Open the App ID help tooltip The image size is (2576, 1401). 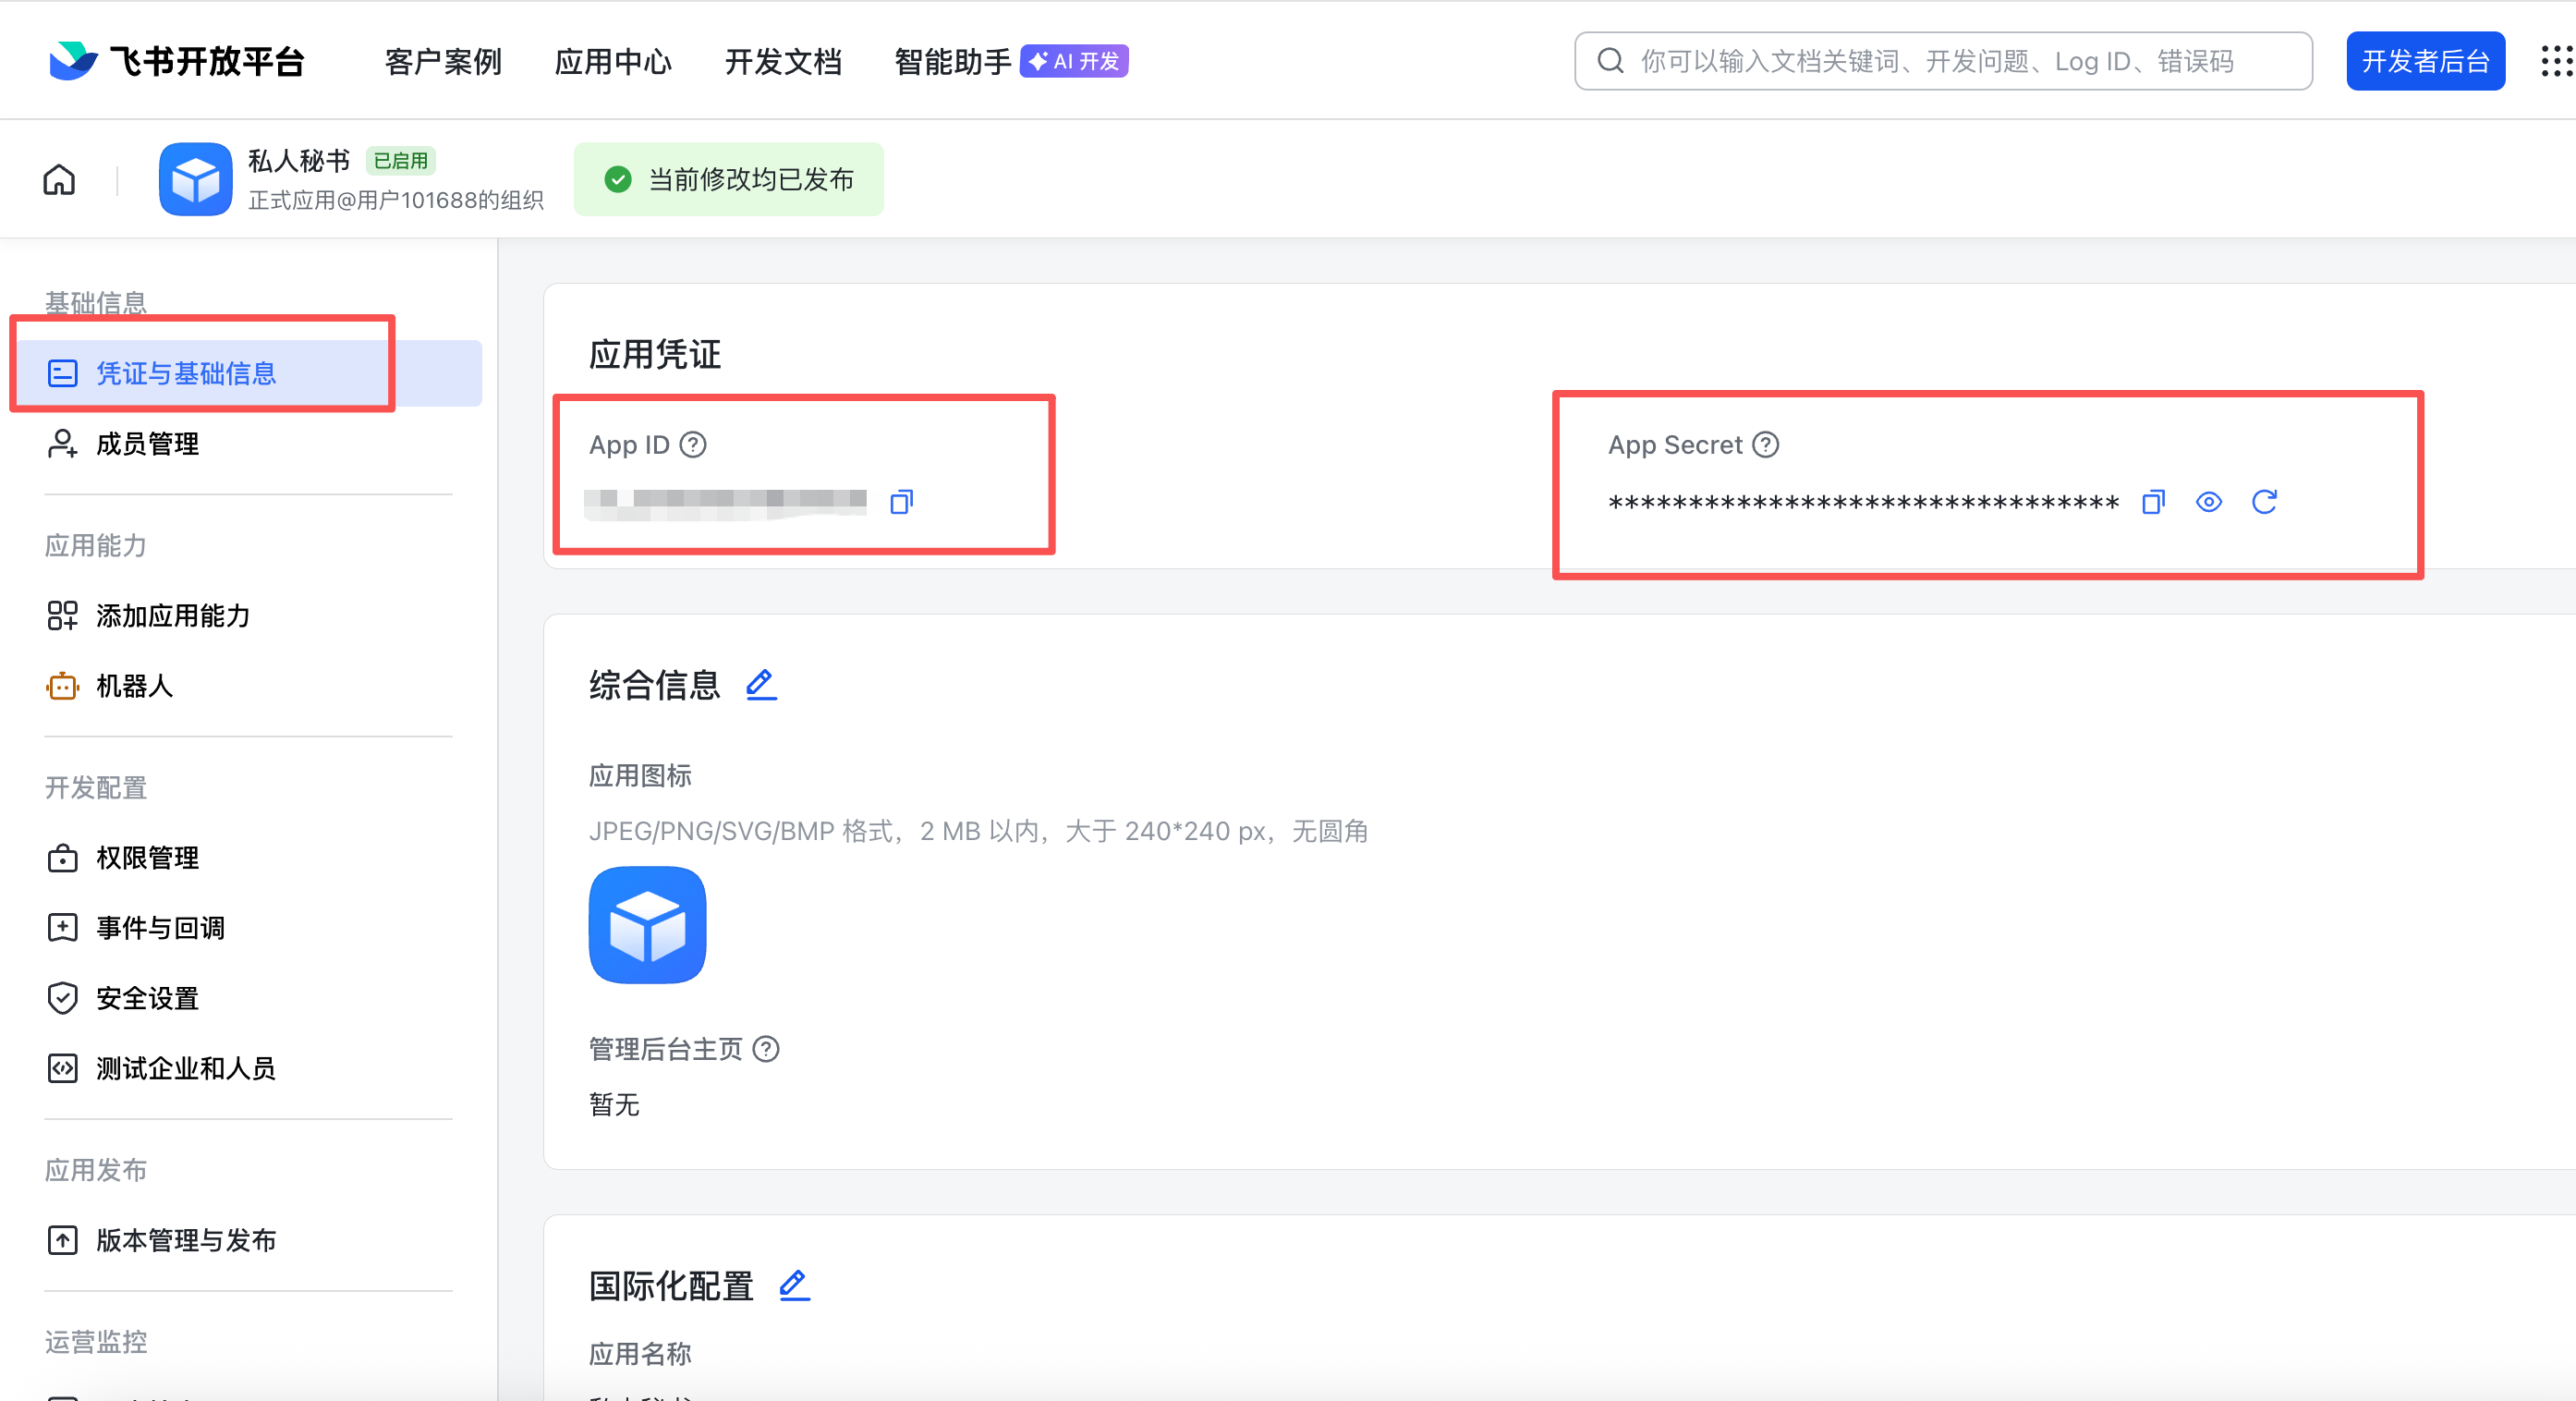693,445
